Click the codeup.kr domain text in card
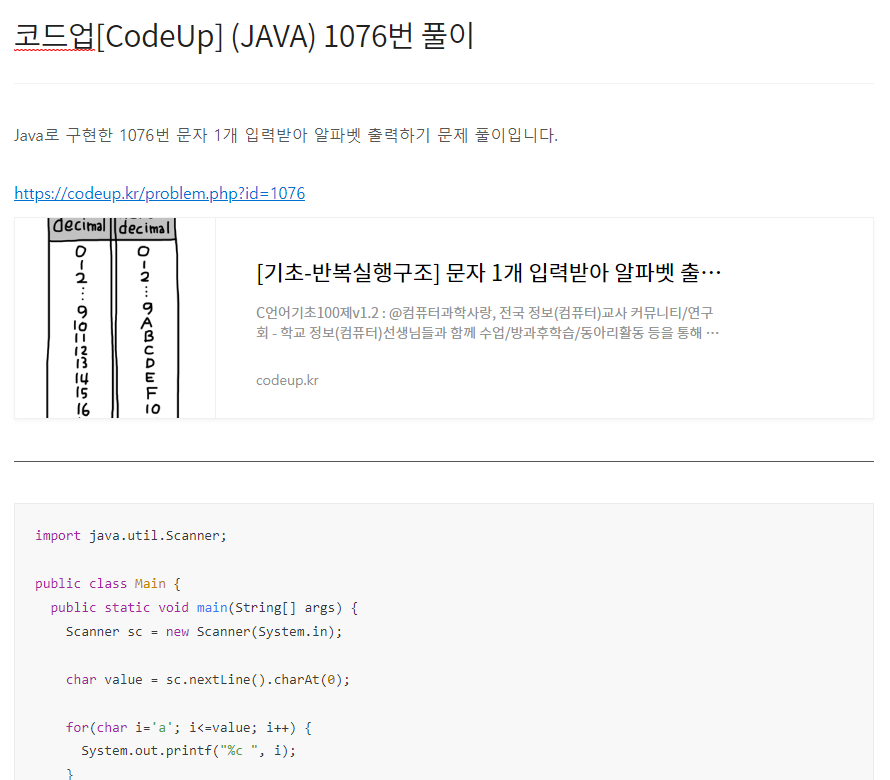The height and width of the screenshot is (780, 890). coord(287,380)
